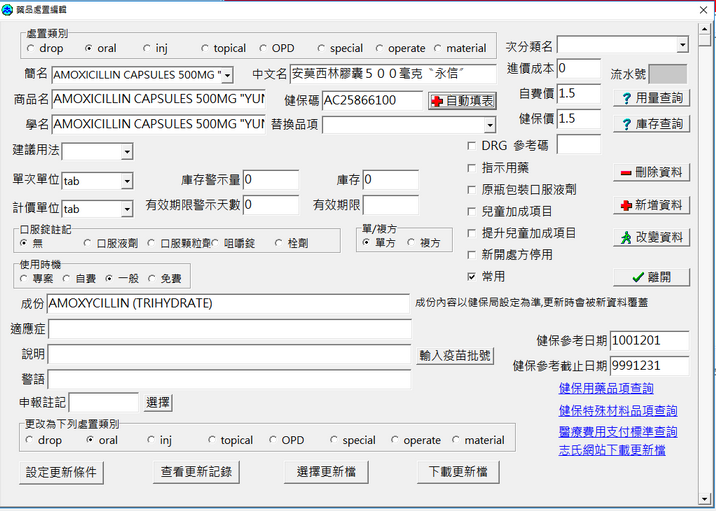This screenshot has width=716, height=511.
Task: Enable 兒童加成項目 checkbox
Action: point(472,211)
